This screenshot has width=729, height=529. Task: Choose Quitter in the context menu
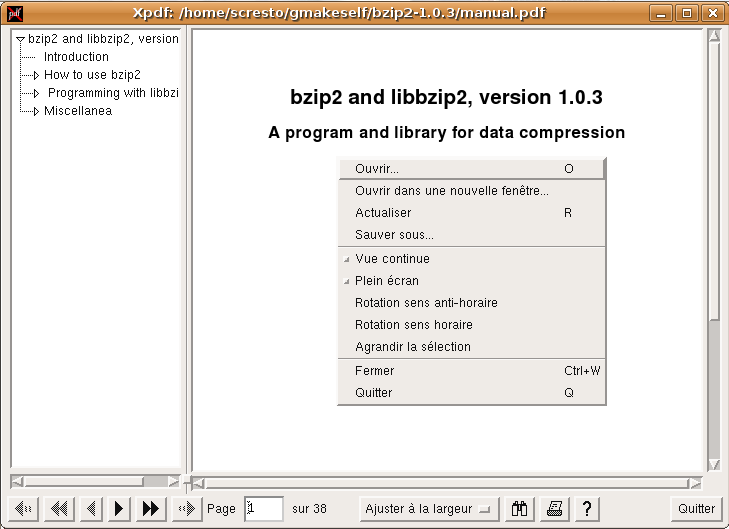click(471, 393)
